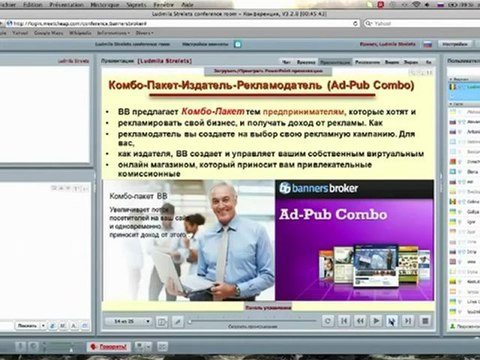The width and height of the screenshot is (480, 360).
Task: Switch to the Chat tab
Action: point(286,62)
